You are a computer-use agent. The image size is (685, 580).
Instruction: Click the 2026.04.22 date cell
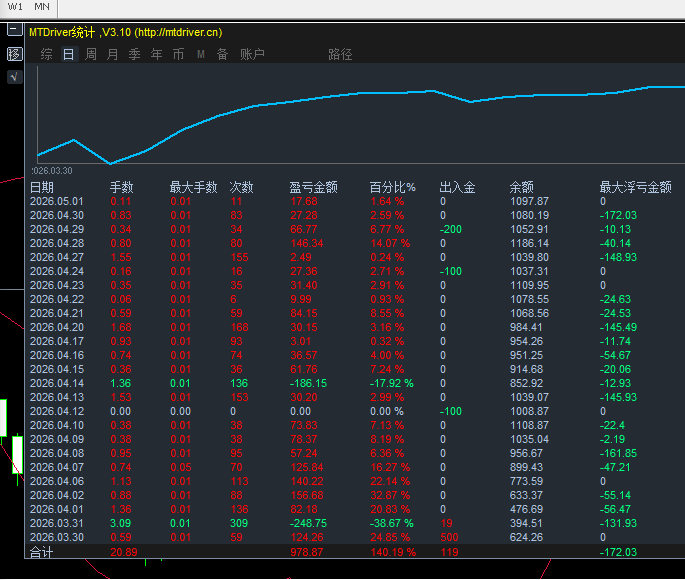[56, 299]
